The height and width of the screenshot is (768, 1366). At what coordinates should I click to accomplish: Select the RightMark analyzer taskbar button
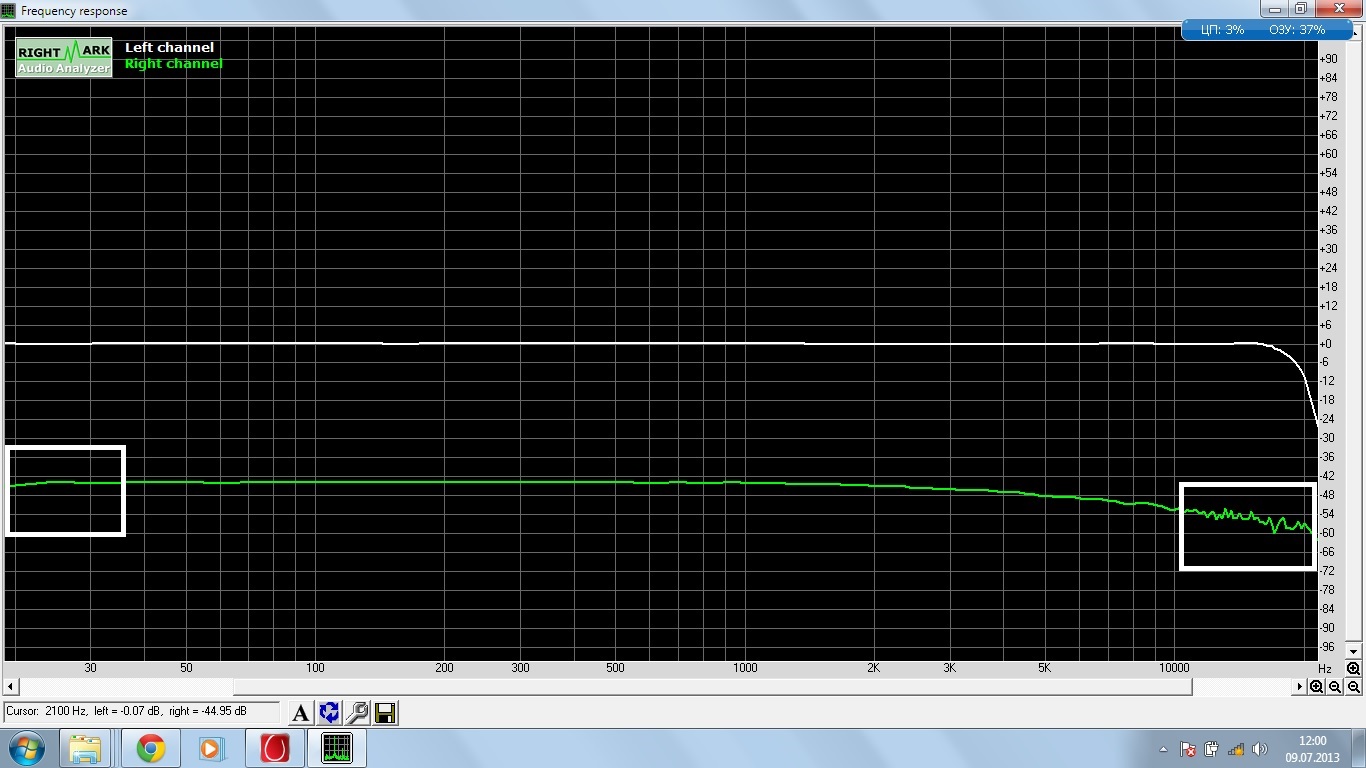pyautogui.click(x=337, y=748)
